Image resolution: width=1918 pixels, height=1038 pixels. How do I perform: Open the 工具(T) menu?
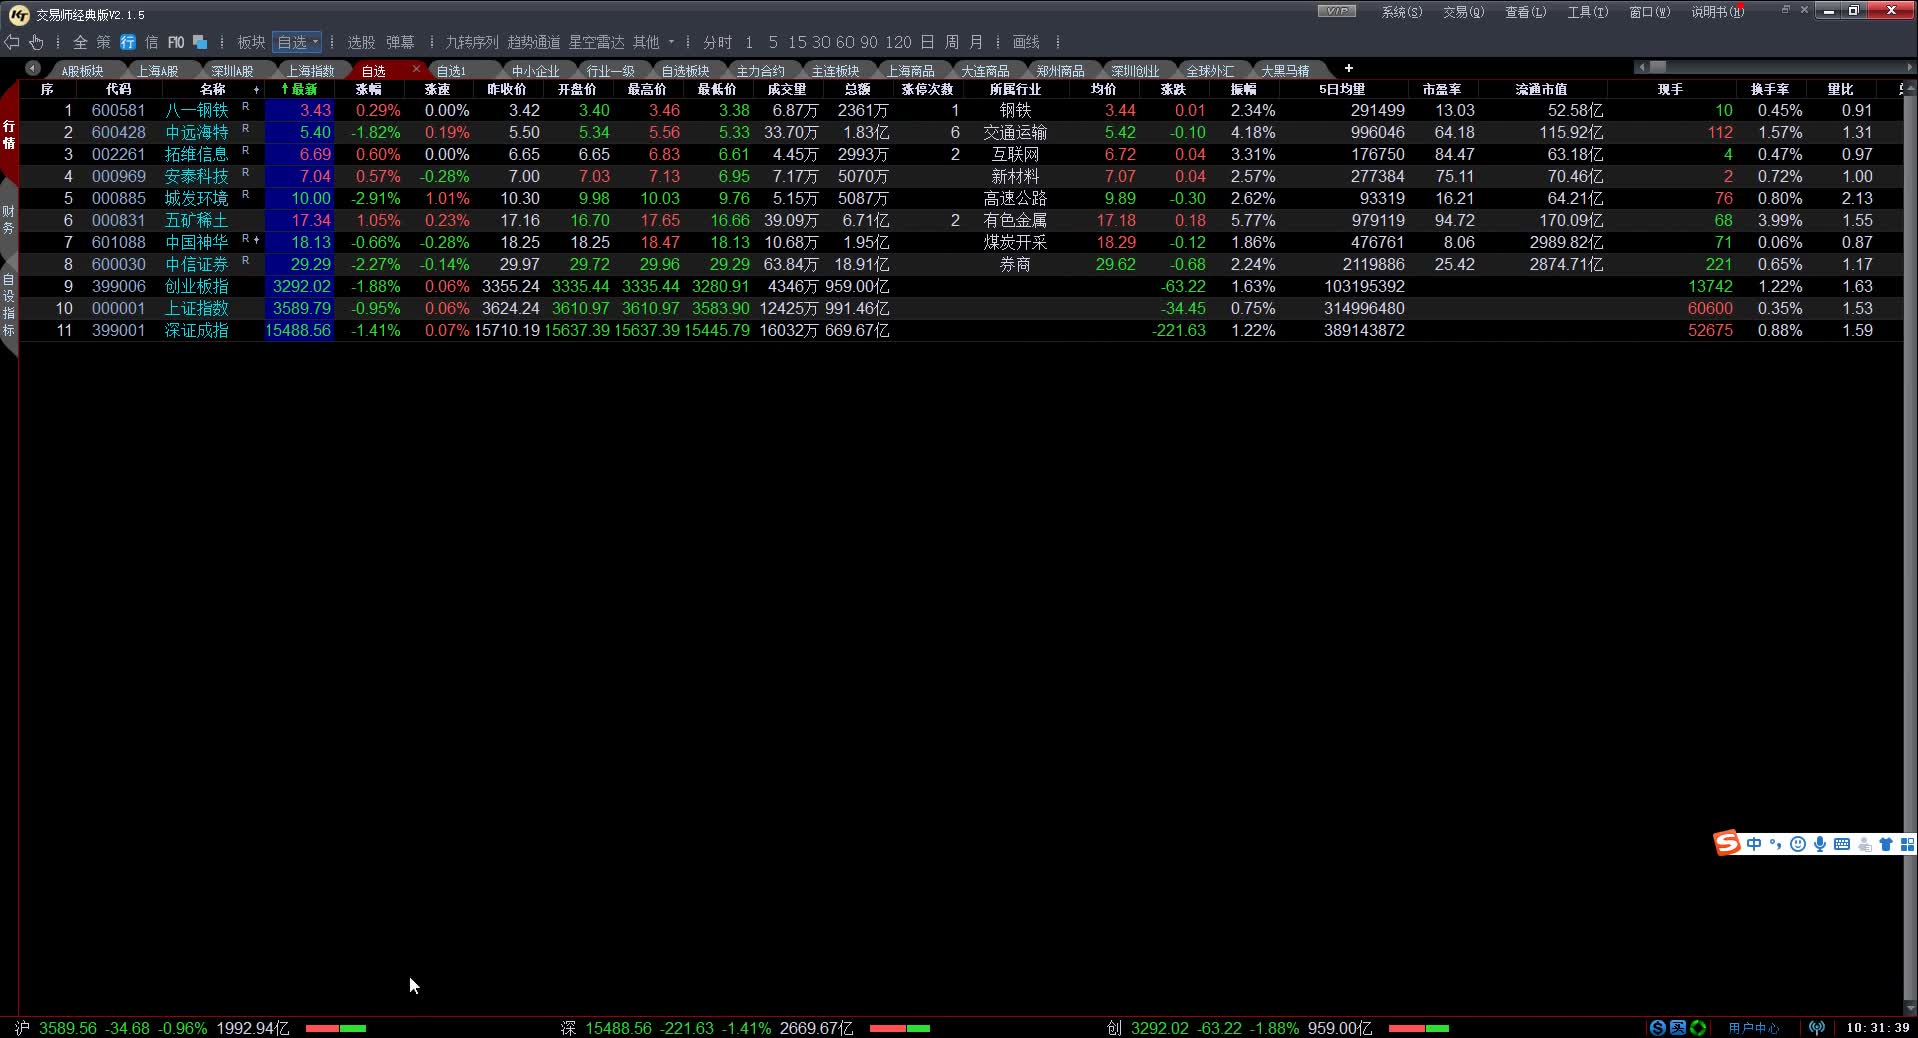(1587, 12)
